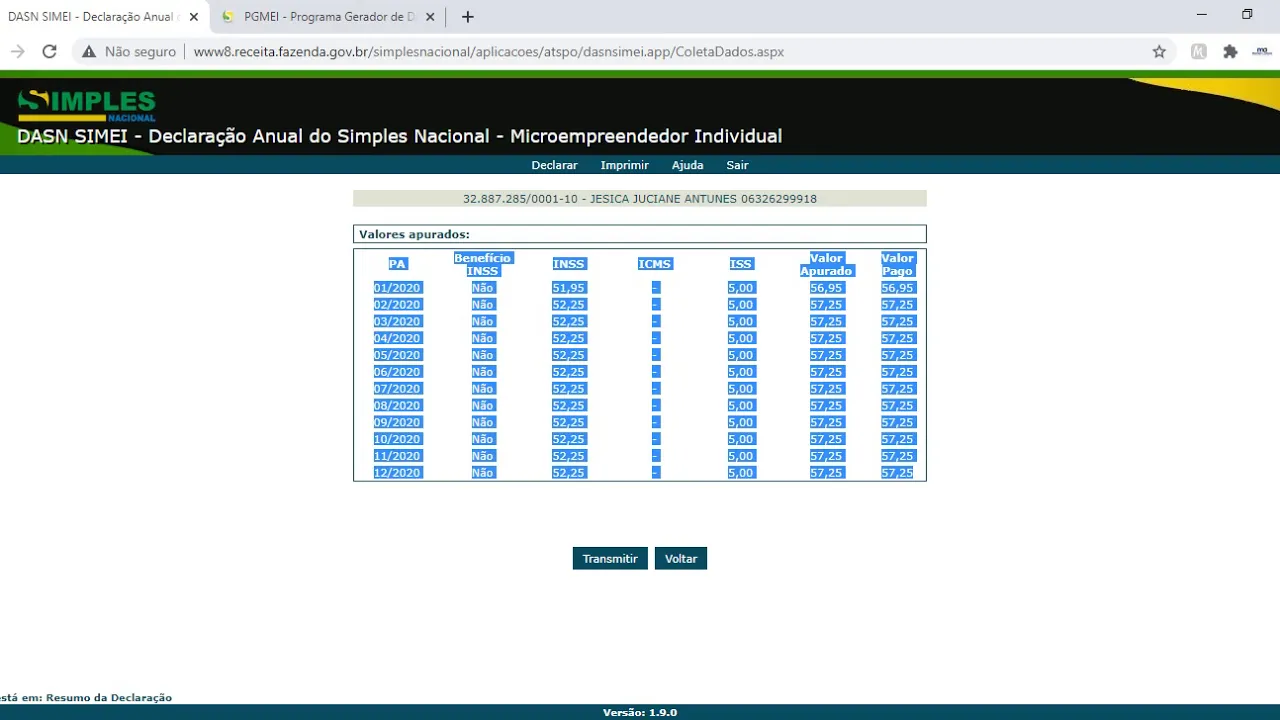Screen dimensions: 1280x720
Task: Click the 08/2020 period cell
Action: tap(398, 406)
